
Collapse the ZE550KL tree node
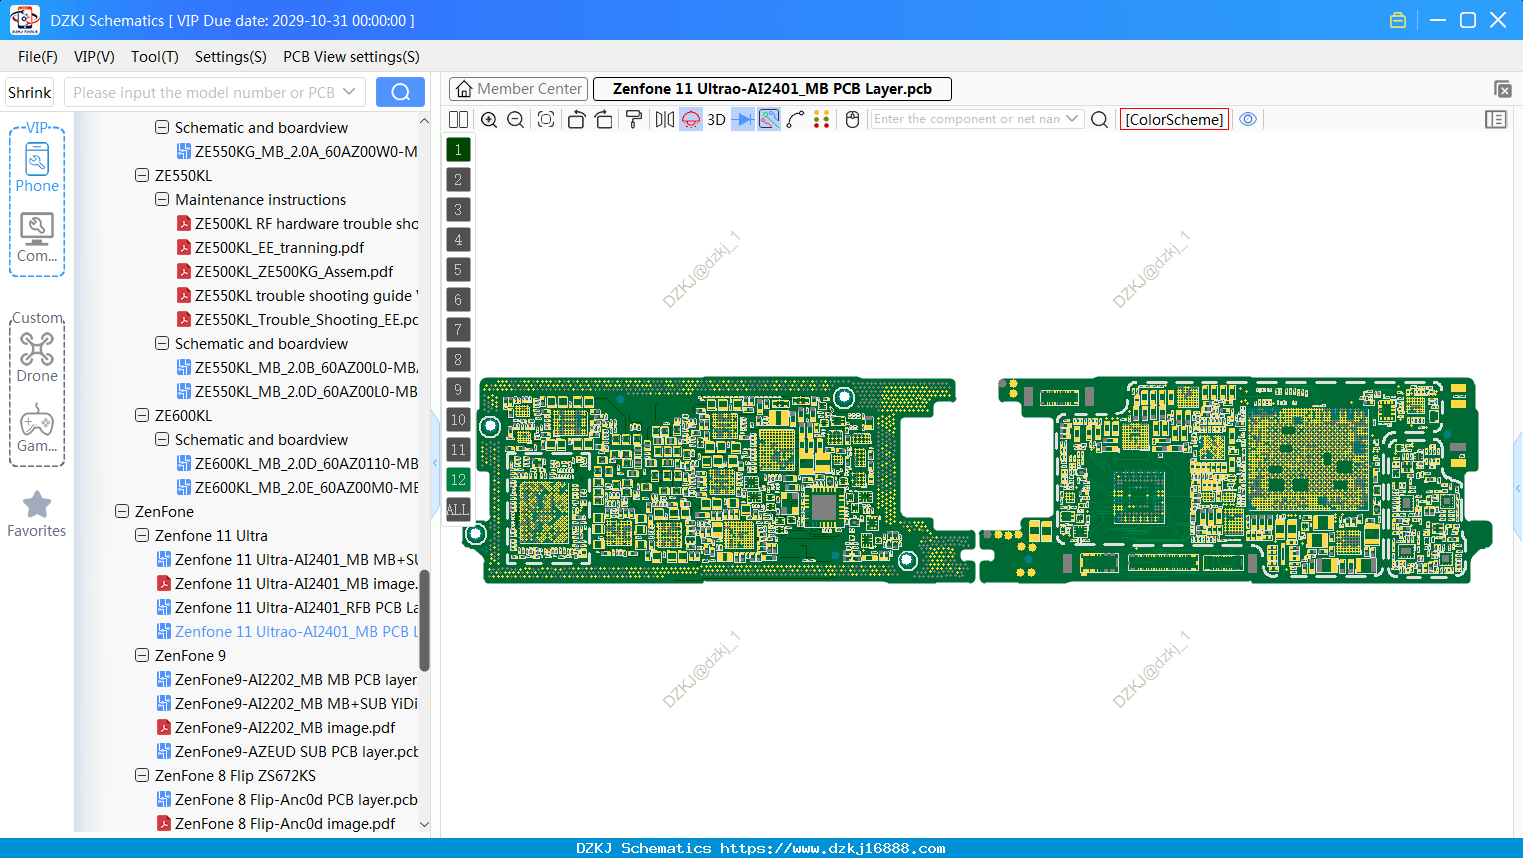[x=142, y=175]
